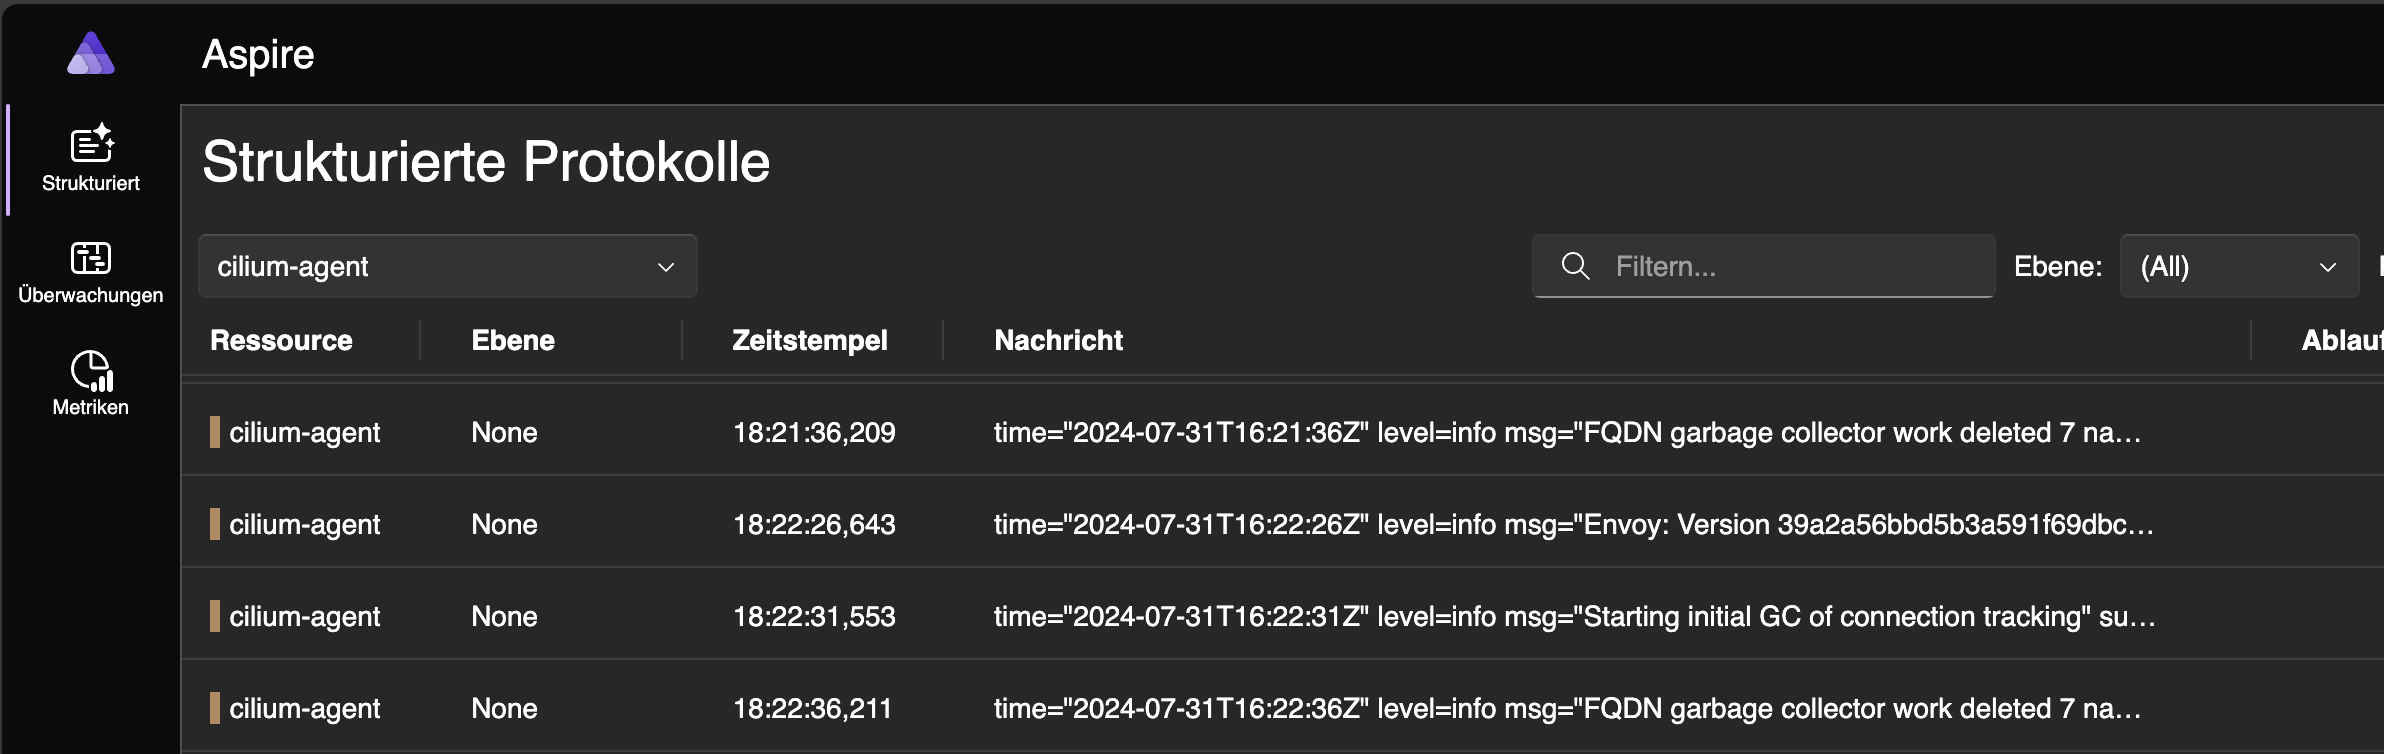Click the Ablaufverfolgung column header at right edge
This screenshot has height=754, width=2384.
(x=2342, y=340)
